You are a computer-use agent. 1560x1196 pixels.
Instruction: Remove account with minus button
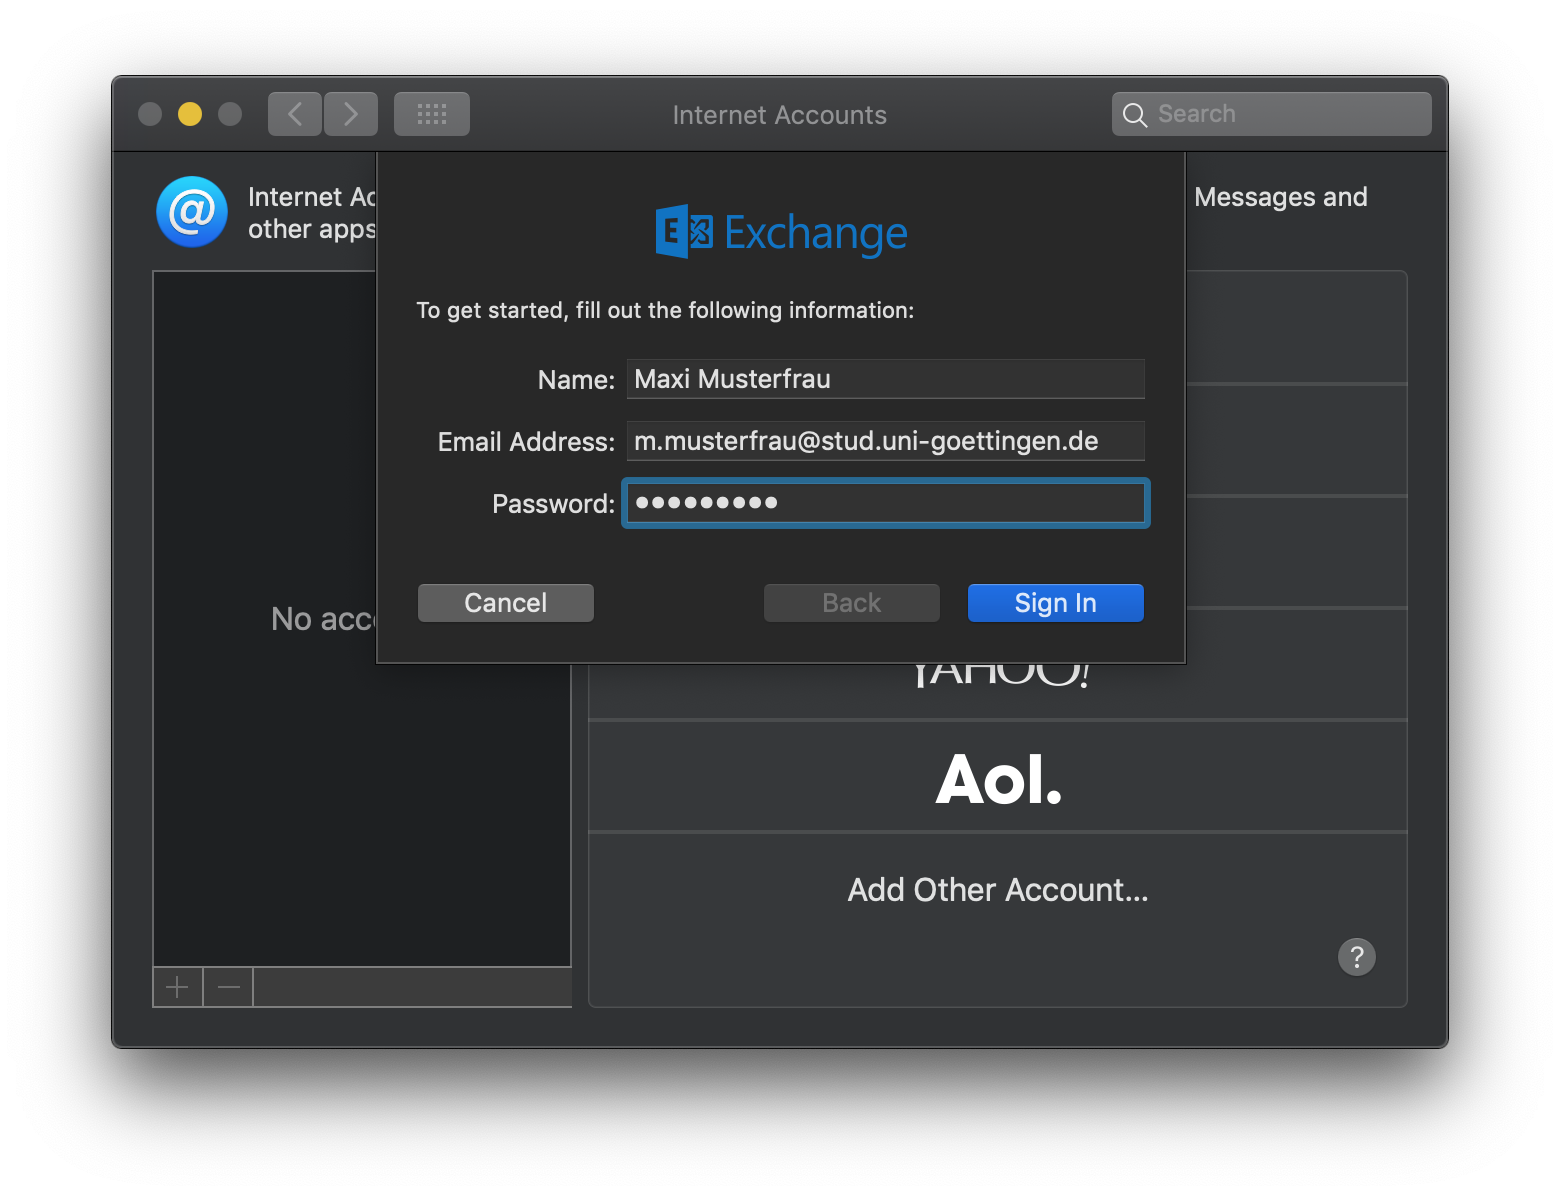pyautogui.click(x=229, y=988)
